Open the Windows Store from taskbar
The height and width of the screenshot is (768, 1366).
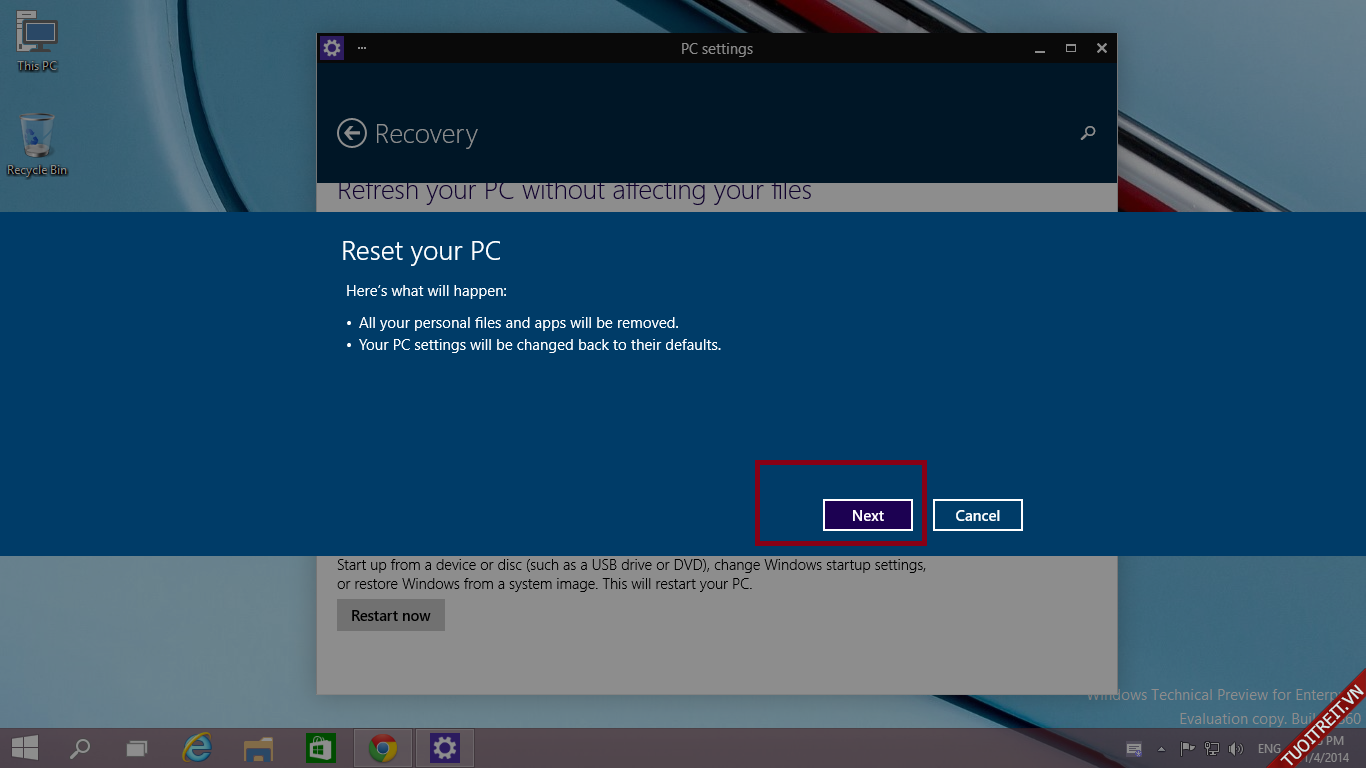point(320,748)
